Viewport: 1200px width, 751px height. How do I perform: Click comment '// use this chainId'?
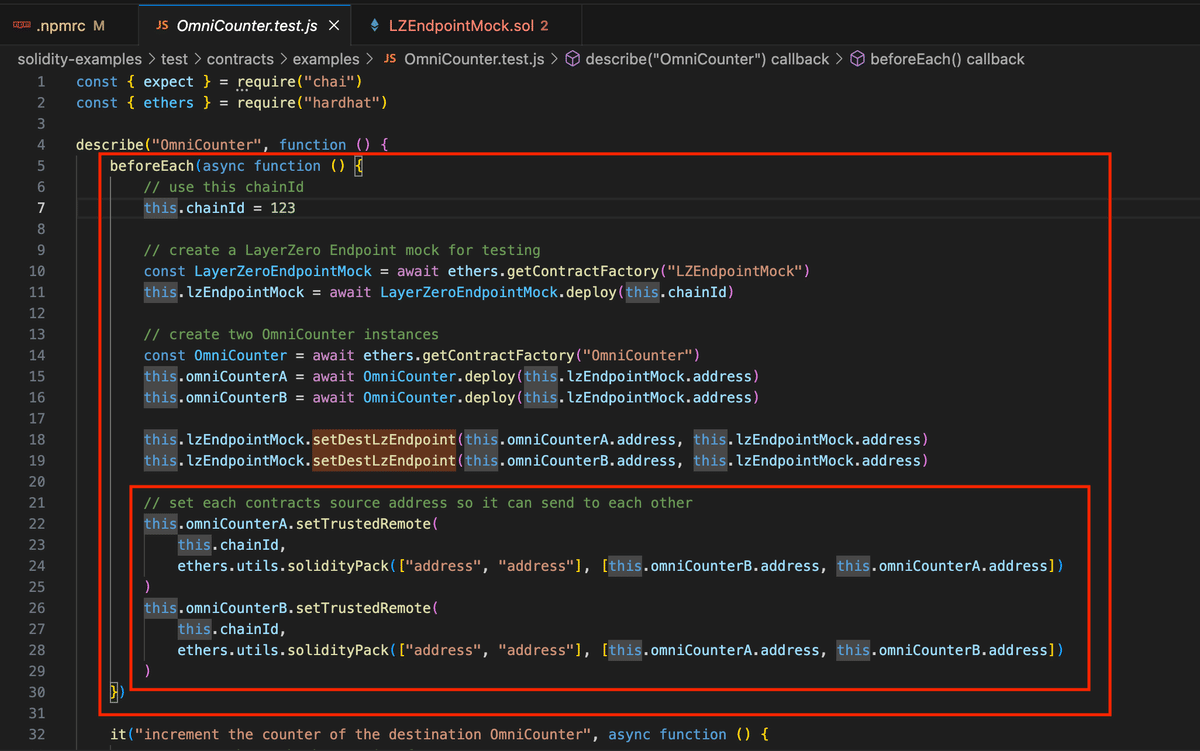click(x=223, y=187)
